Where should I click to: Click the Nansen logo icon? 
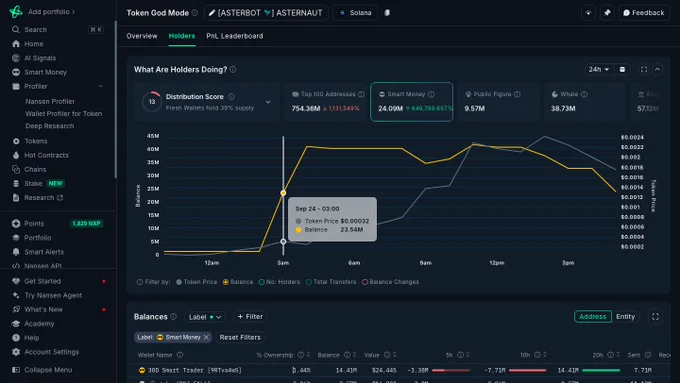[x=16, y=12]
